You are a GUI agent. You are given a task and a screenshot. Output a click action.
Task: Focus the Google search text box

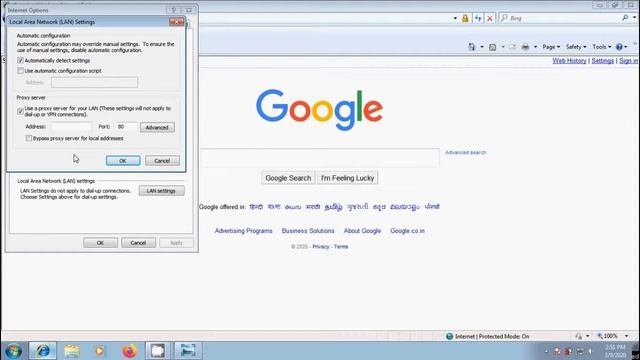click(x=320, y=158)
